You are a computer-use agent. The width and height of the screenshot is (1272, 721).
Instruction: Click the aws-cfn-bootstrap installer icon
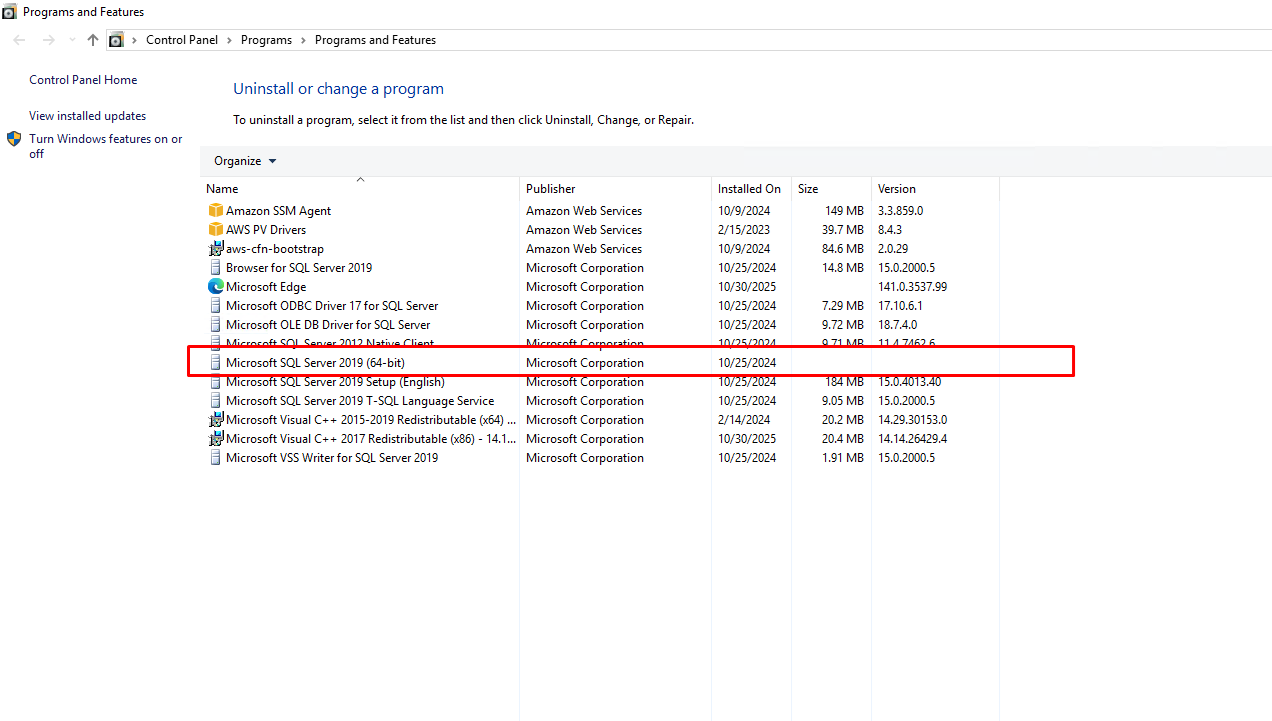(215, 249)
